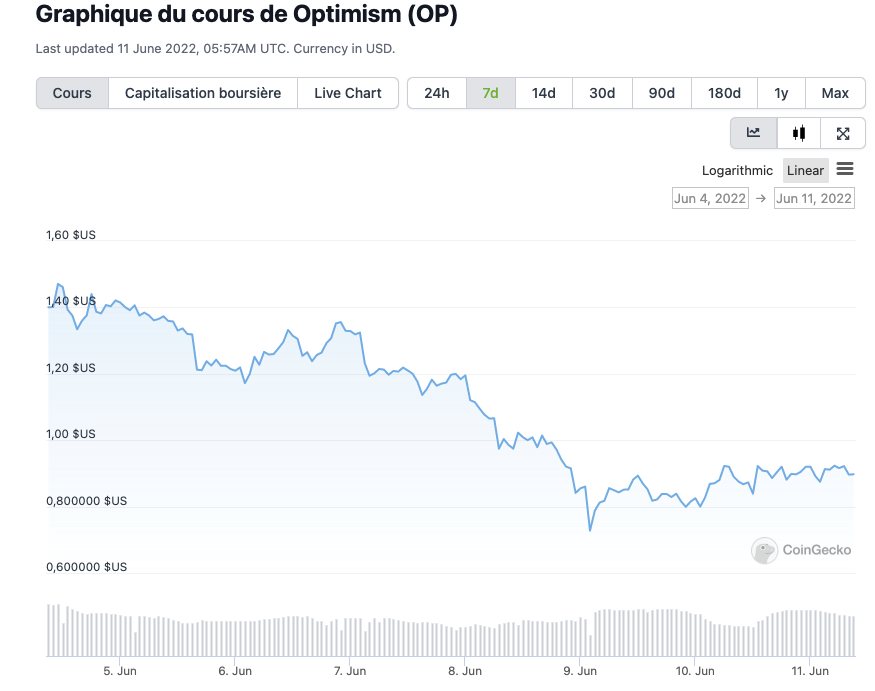
Task: Select the 180d range button
Action: coord(724,93)
